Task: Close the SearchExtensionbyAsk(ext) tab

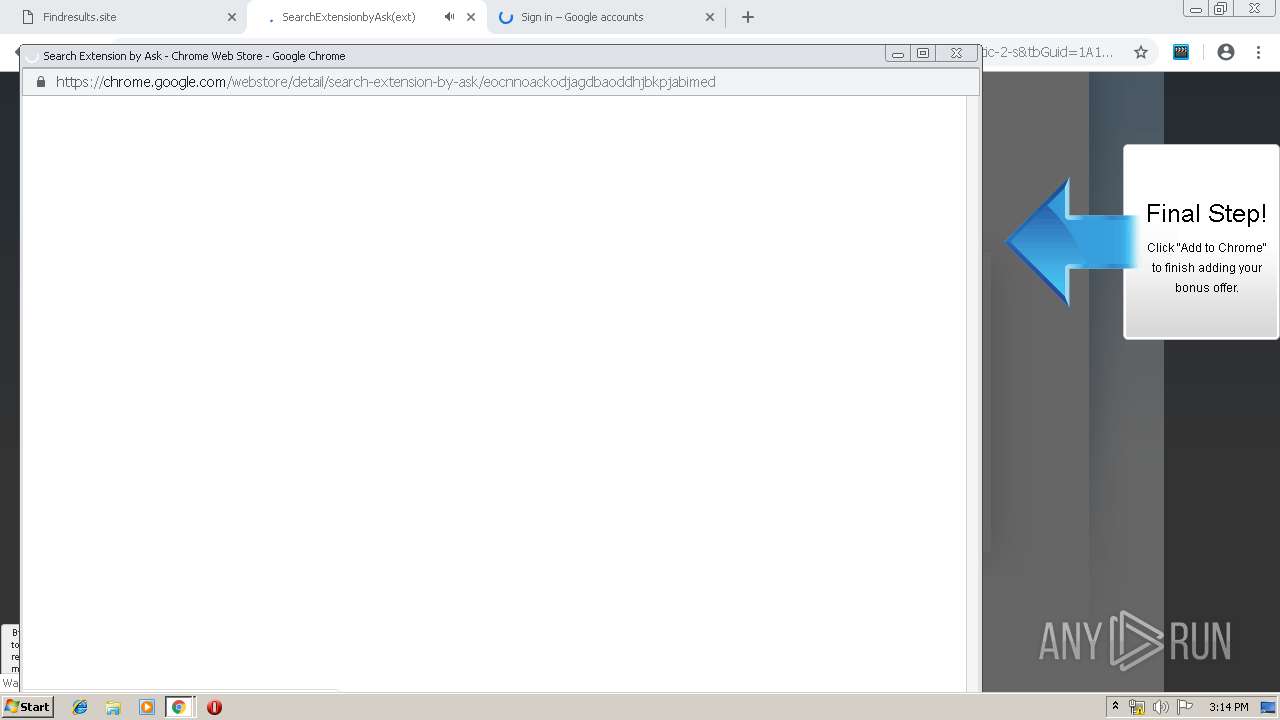Action: tap(471, 17)
